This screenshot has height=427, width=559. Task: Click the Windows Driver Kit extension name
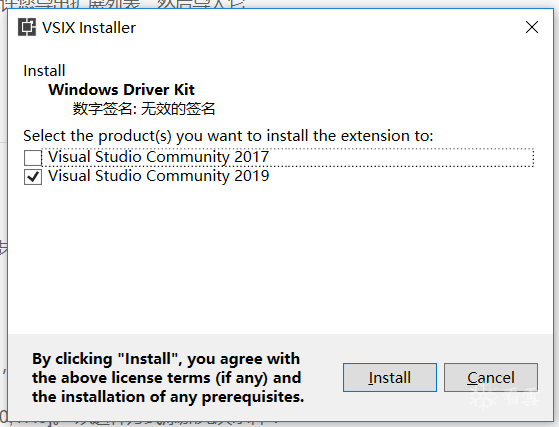tap(121, 89)
